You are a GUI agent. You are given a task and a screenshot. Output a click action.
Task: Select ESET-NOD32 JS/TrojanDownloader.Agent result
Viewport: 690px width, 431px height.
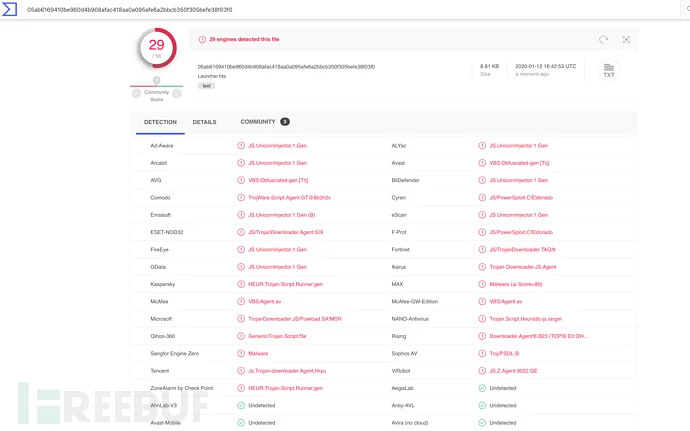pos(286,232)
